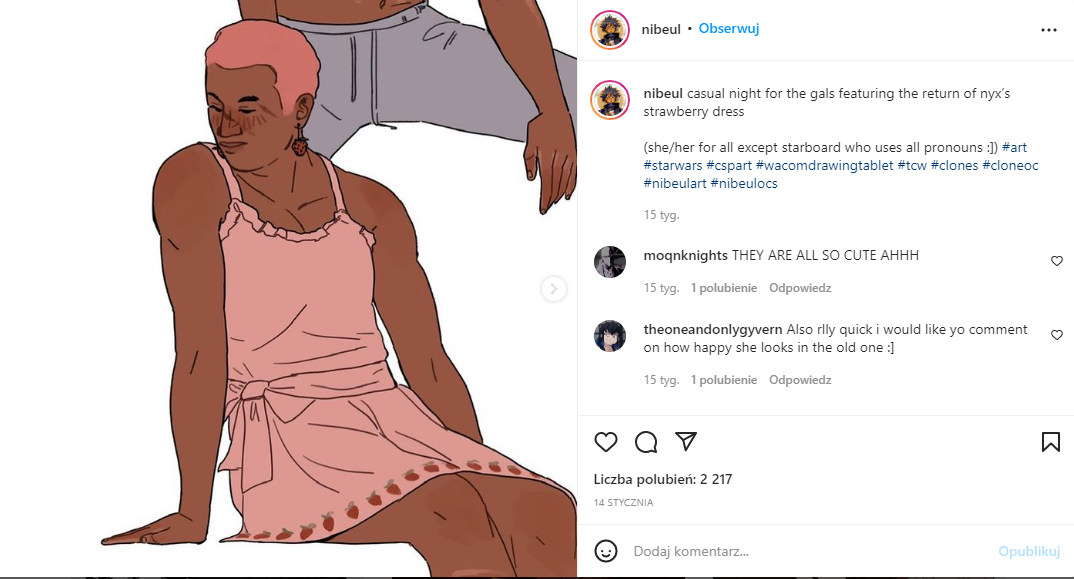The height and width of the screenshot is (579, 1074).
Task: Reply to moqnknights comment with Odpowiedz
Action: (x=800, y=288)
